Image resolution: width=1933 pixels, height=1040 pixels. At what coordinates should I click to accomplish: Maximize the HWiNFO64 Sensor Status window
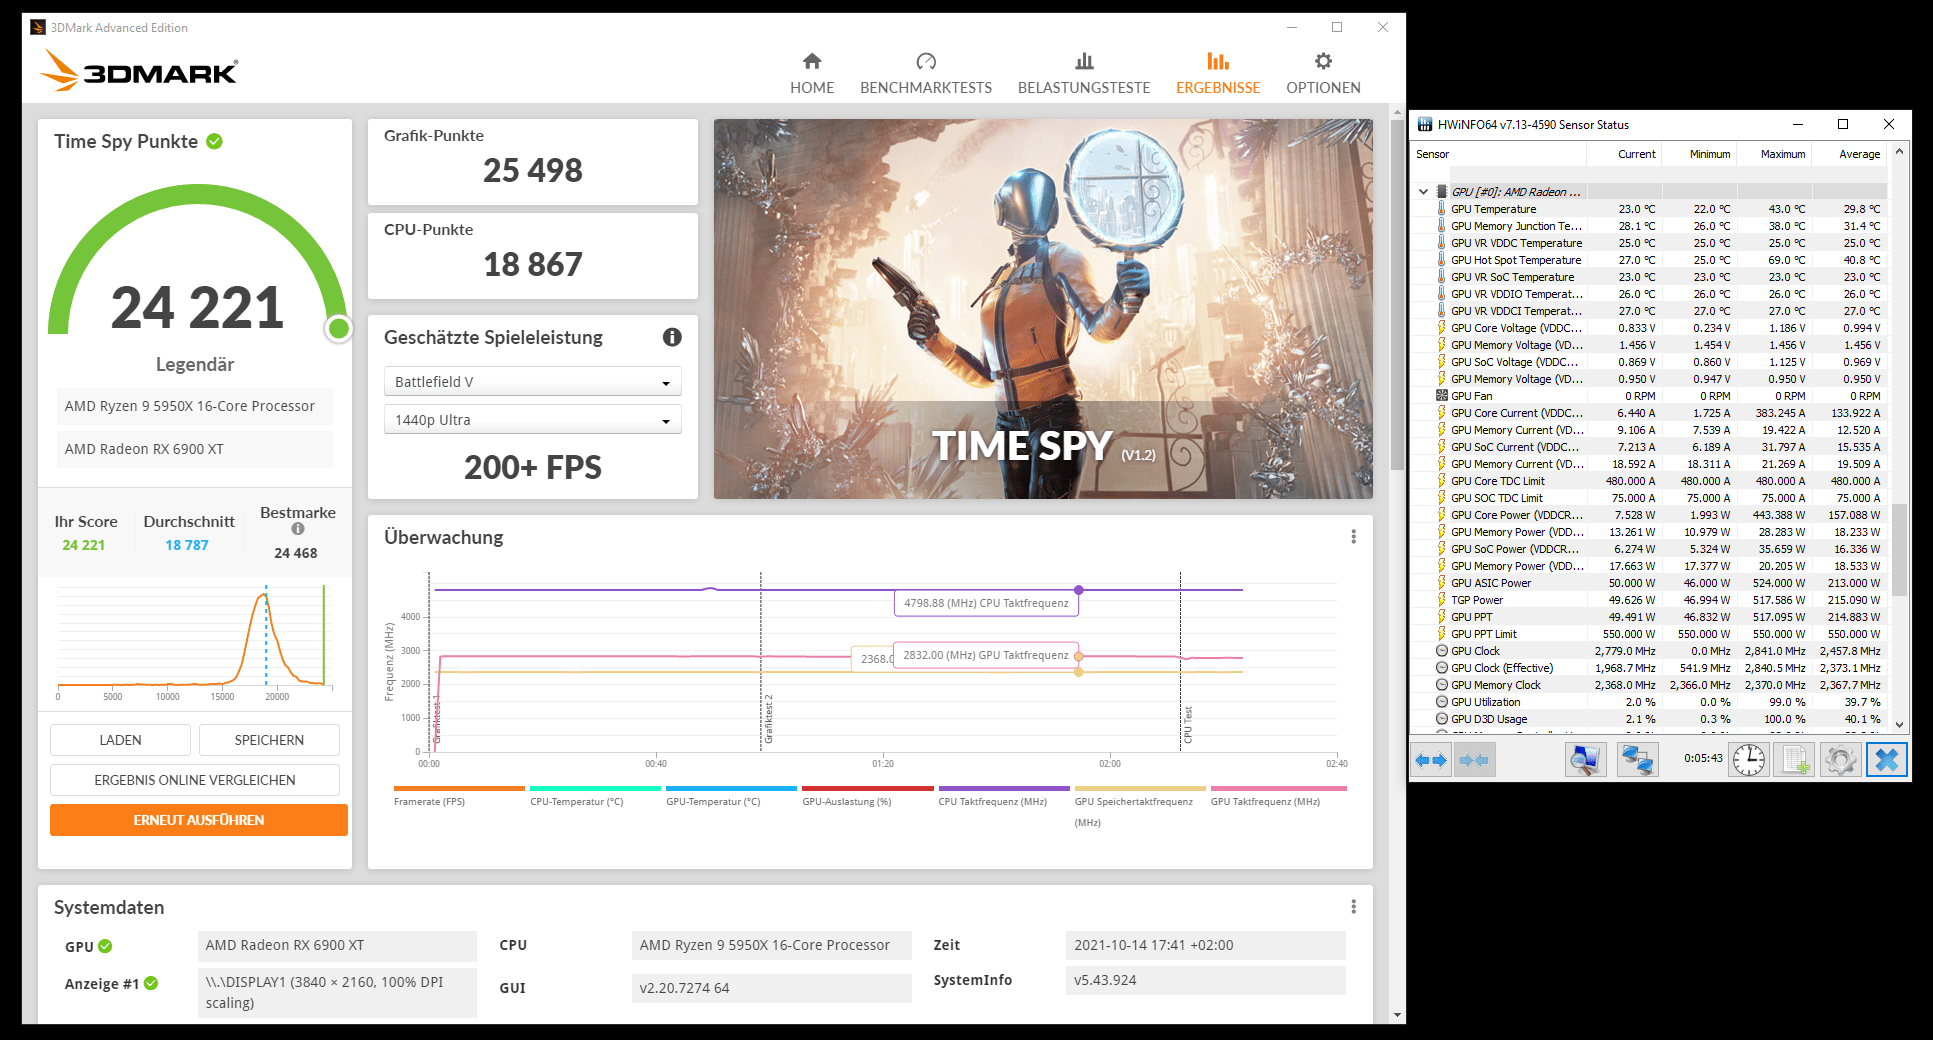pos(1842,124)
